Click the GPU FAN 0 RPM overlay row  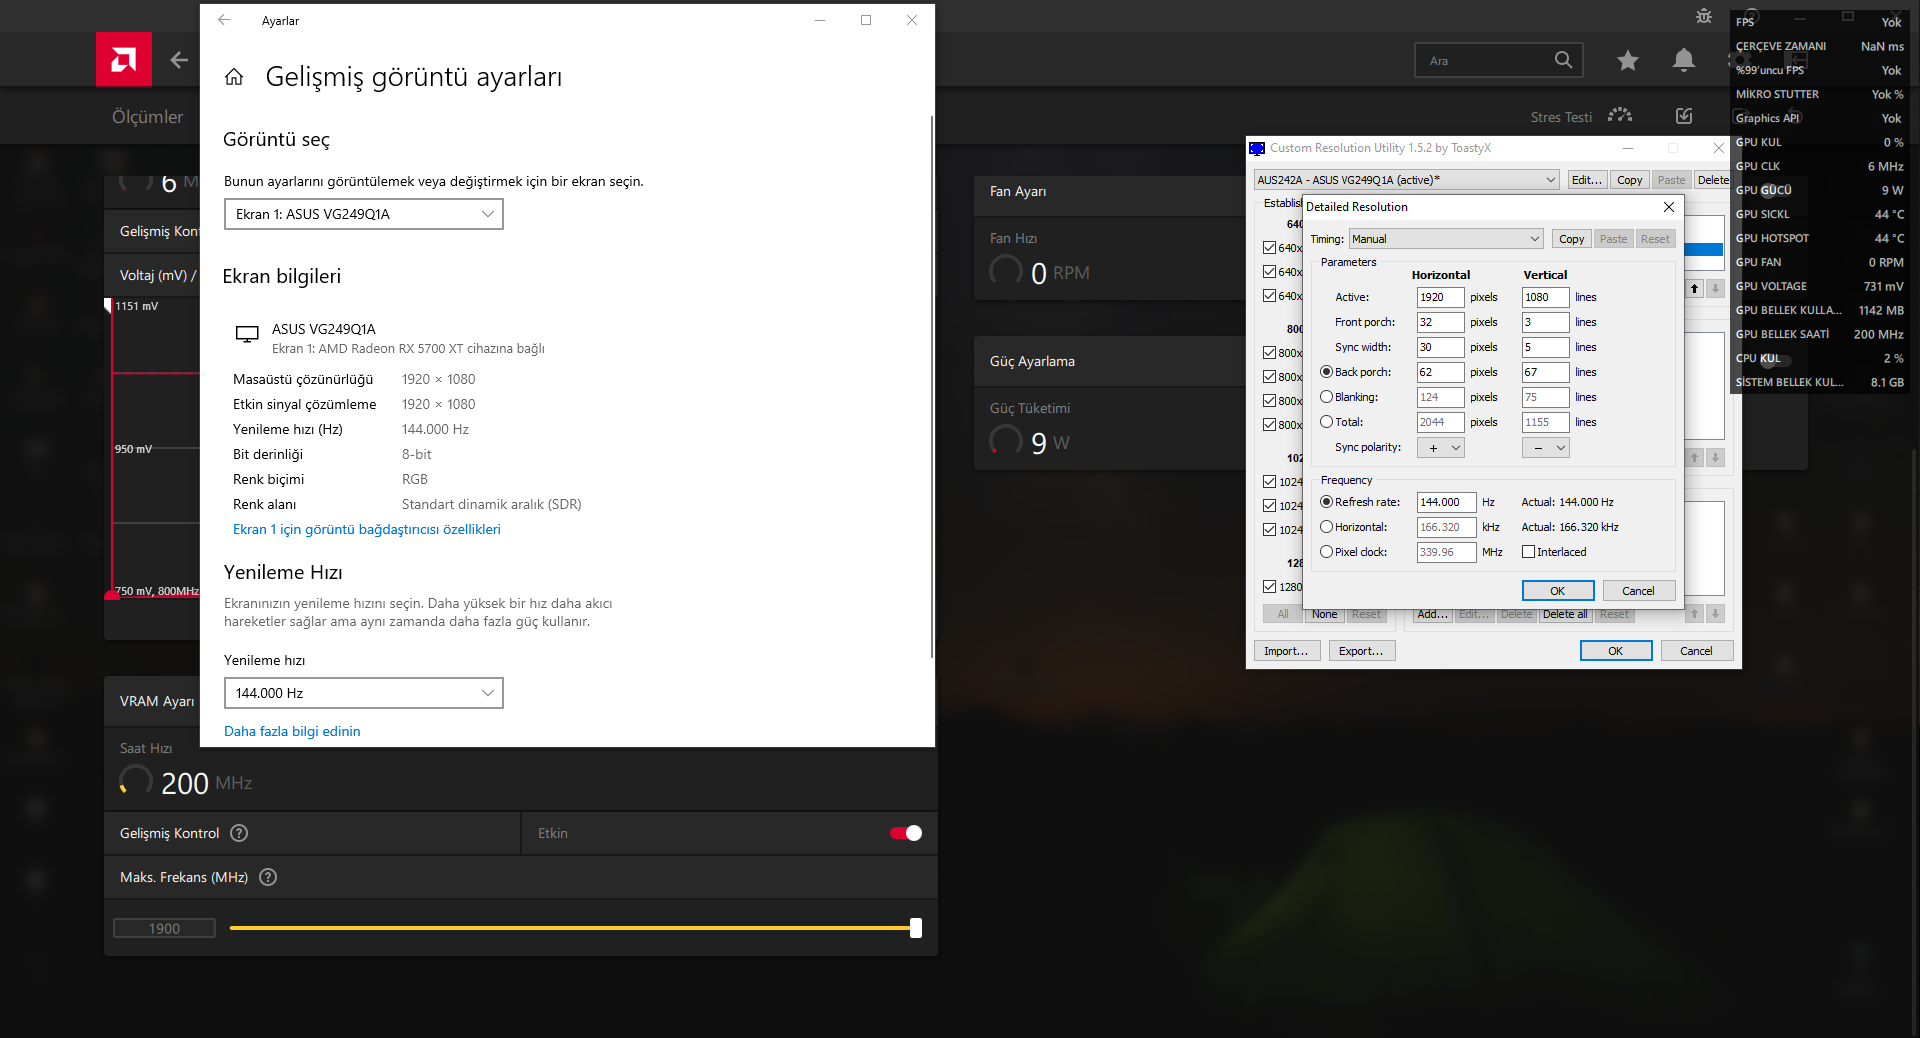point(1820,262)
